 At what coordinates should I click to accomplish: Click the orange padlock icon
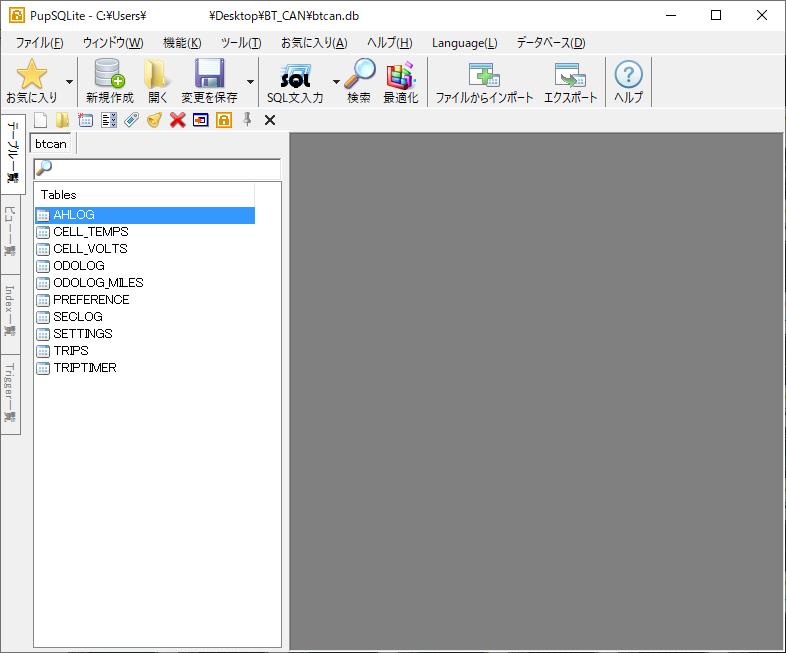pos(224,120)
